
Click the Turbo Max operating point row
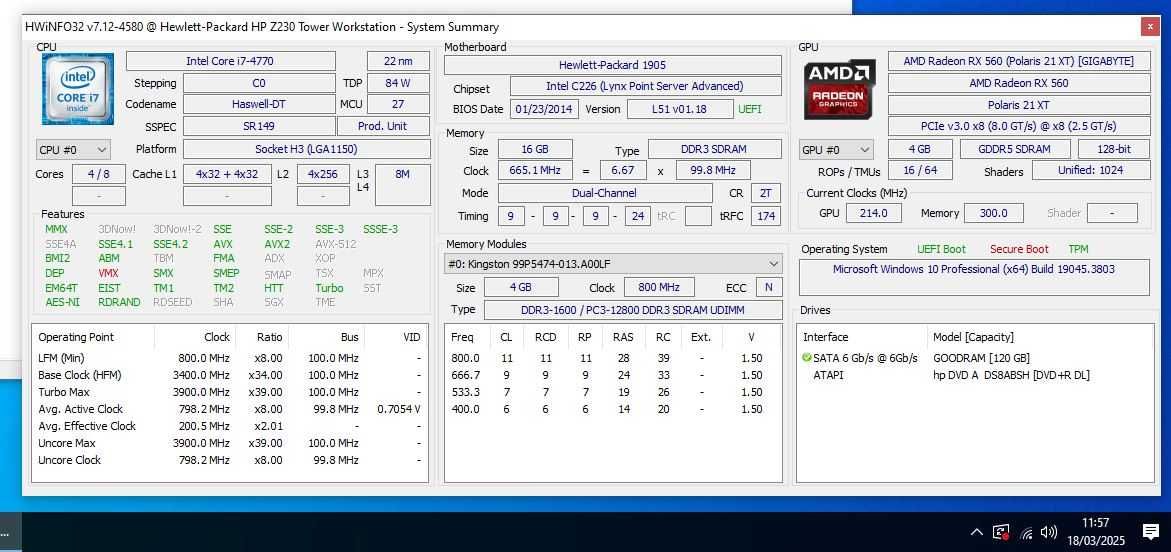(229, 392)
